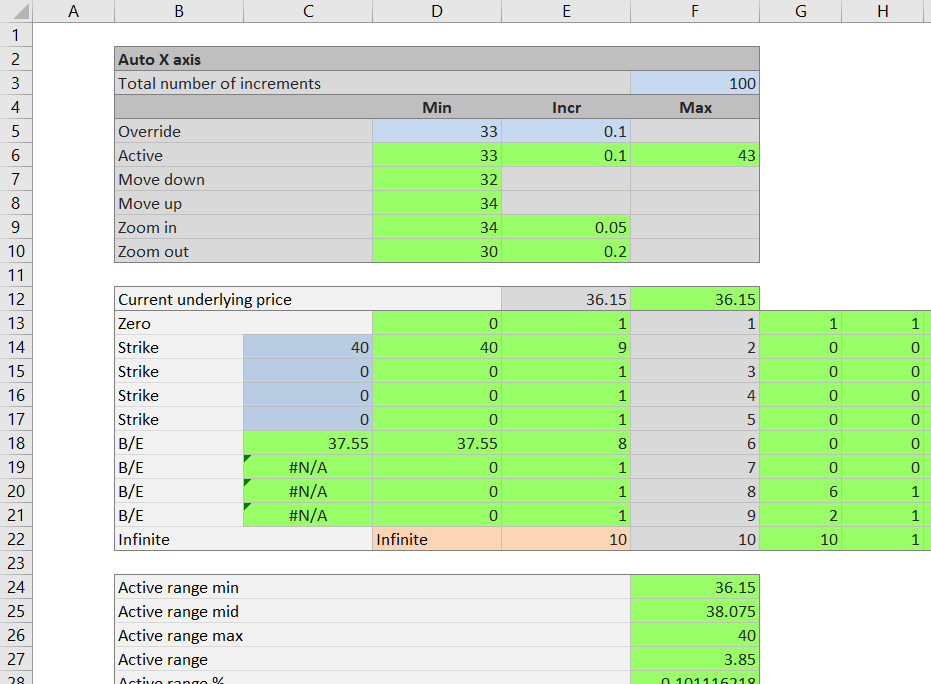931x684 pixels.
Task: Select B/E value 37.55 in column C
Action: tap(308, 443)
